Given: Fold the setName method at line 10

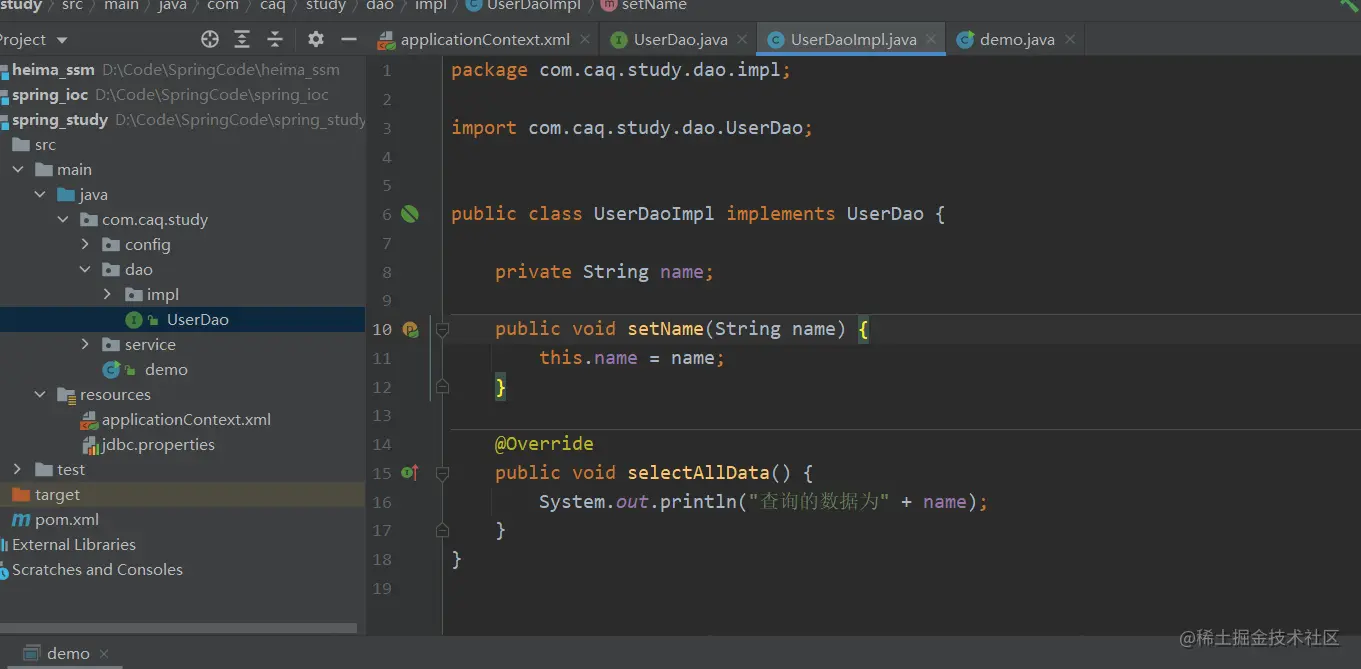Looking at the screenshot, I should pos(442,329).
